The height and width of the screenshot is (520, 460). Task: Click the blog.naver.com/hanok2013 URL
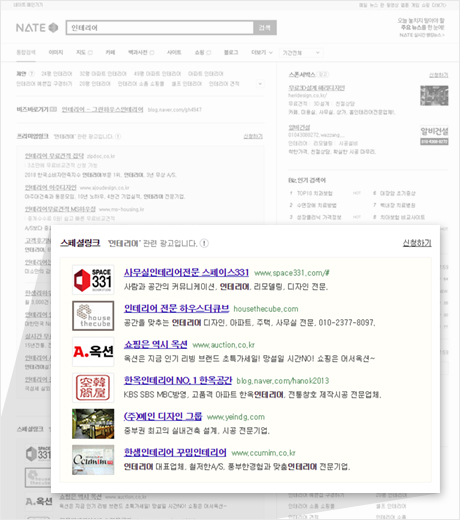click(283, 381)
